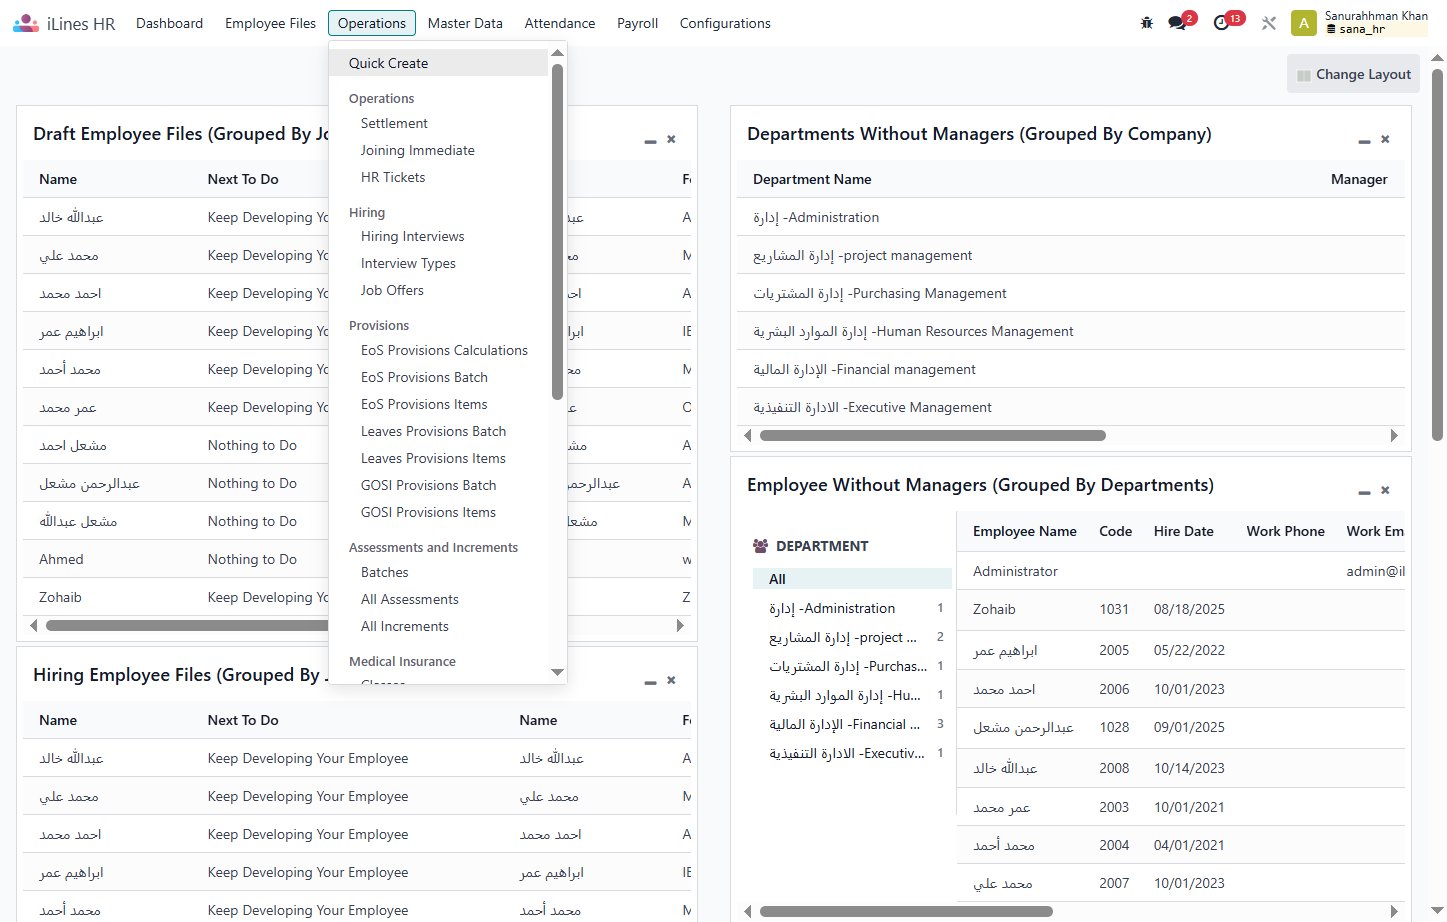Minimize the Hiring Employee Files panel
The height and width of the screenshot is (922, 1447).
point(650,682)
